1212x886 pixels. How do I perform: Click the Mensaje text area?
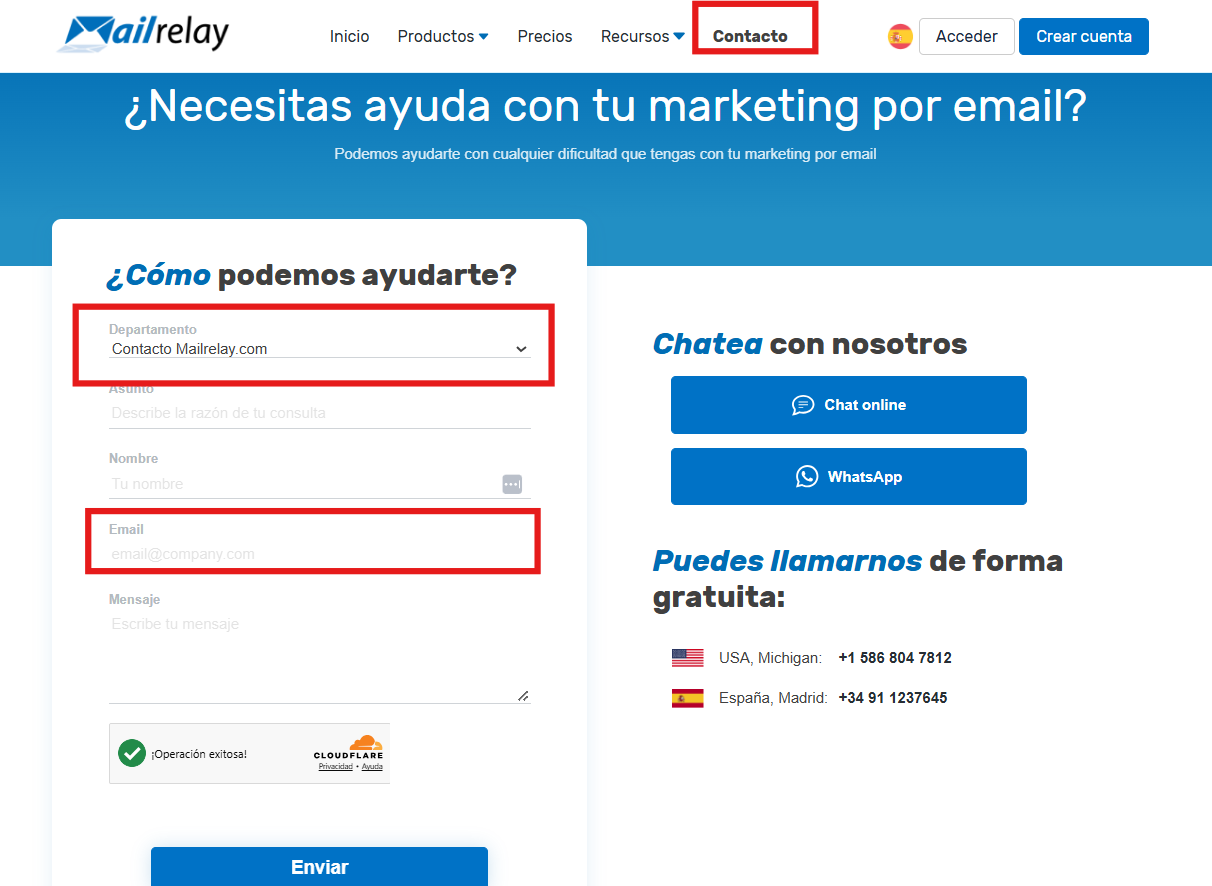coord(320,657)
